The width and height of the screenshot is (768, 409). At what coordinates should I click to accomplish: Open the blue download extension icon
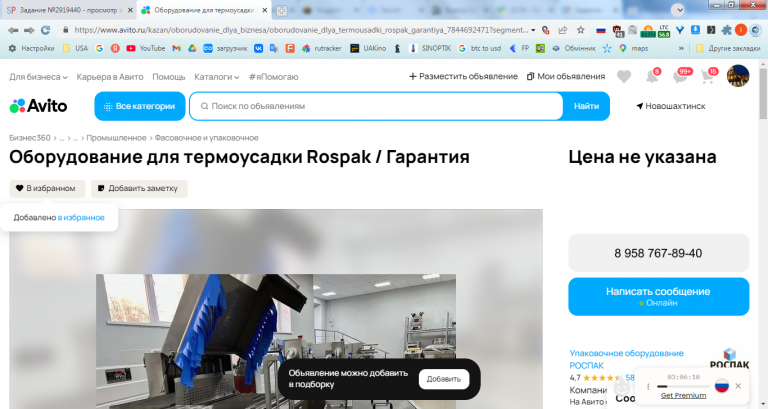[695, 30]
